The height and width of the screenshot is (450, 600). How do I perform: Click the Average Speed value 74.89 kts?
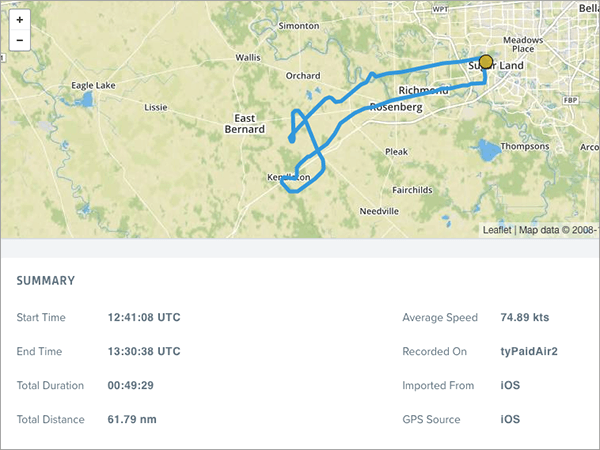(x=525, y=318)
